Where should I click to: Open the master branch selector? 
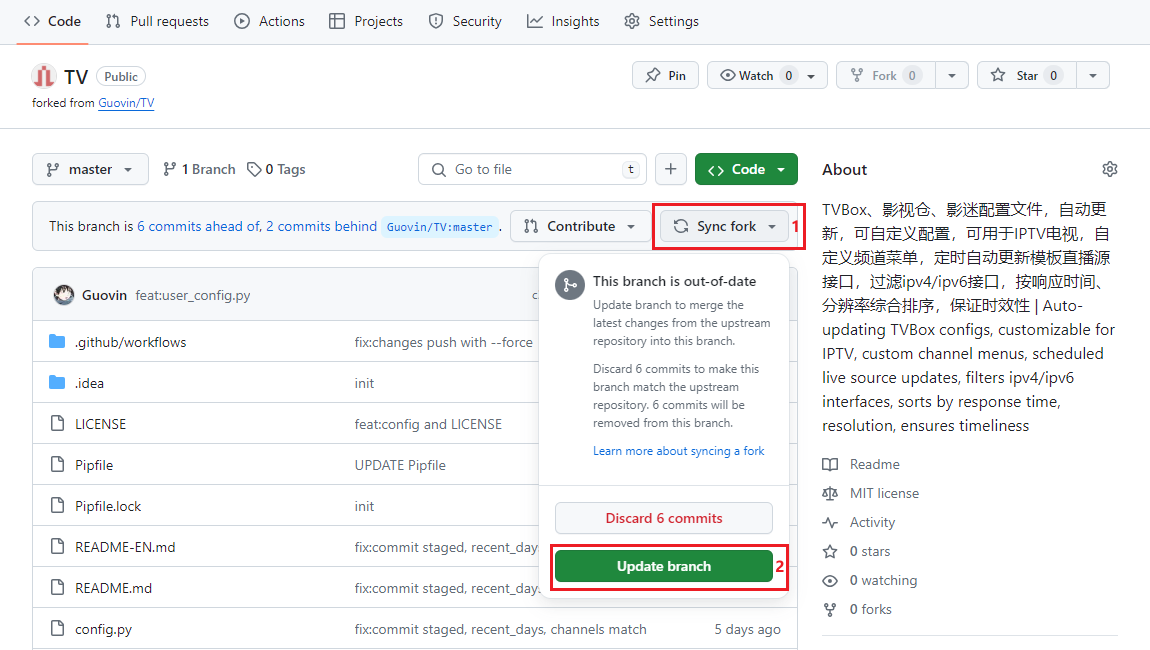tap(90, 169)
